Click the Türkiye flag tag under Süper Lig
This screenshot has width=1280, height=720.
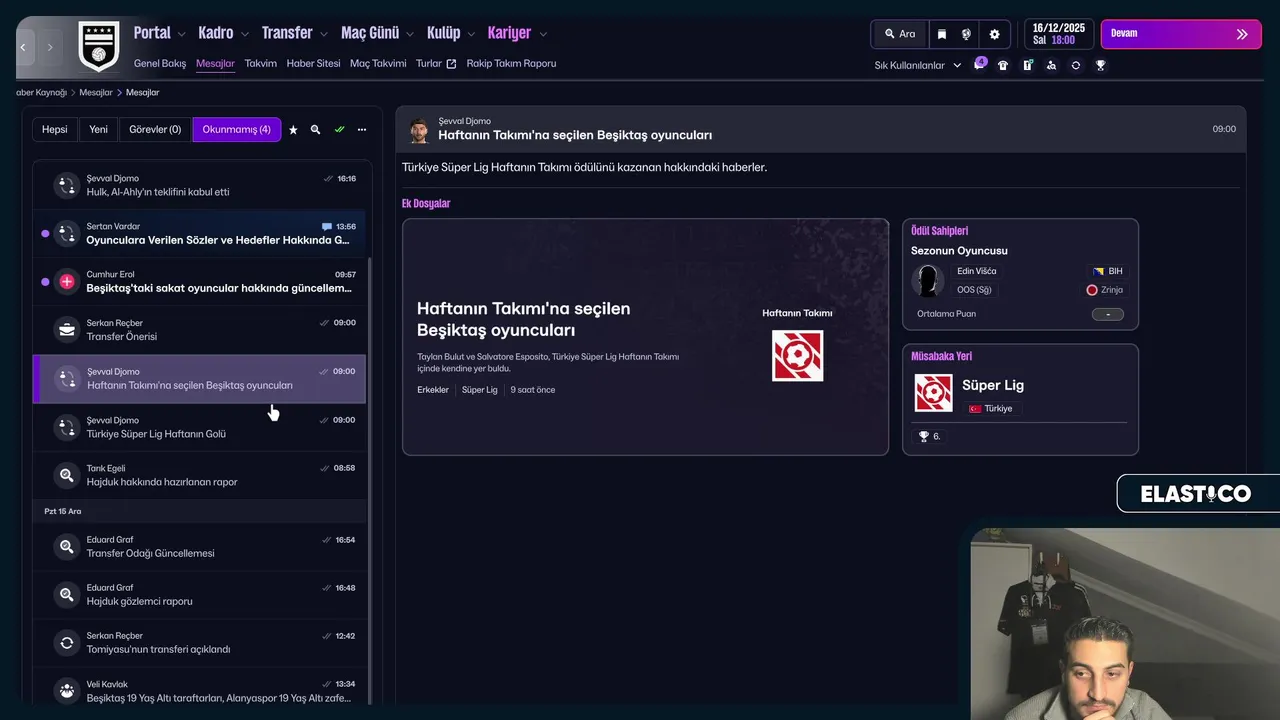coord(990,409)
